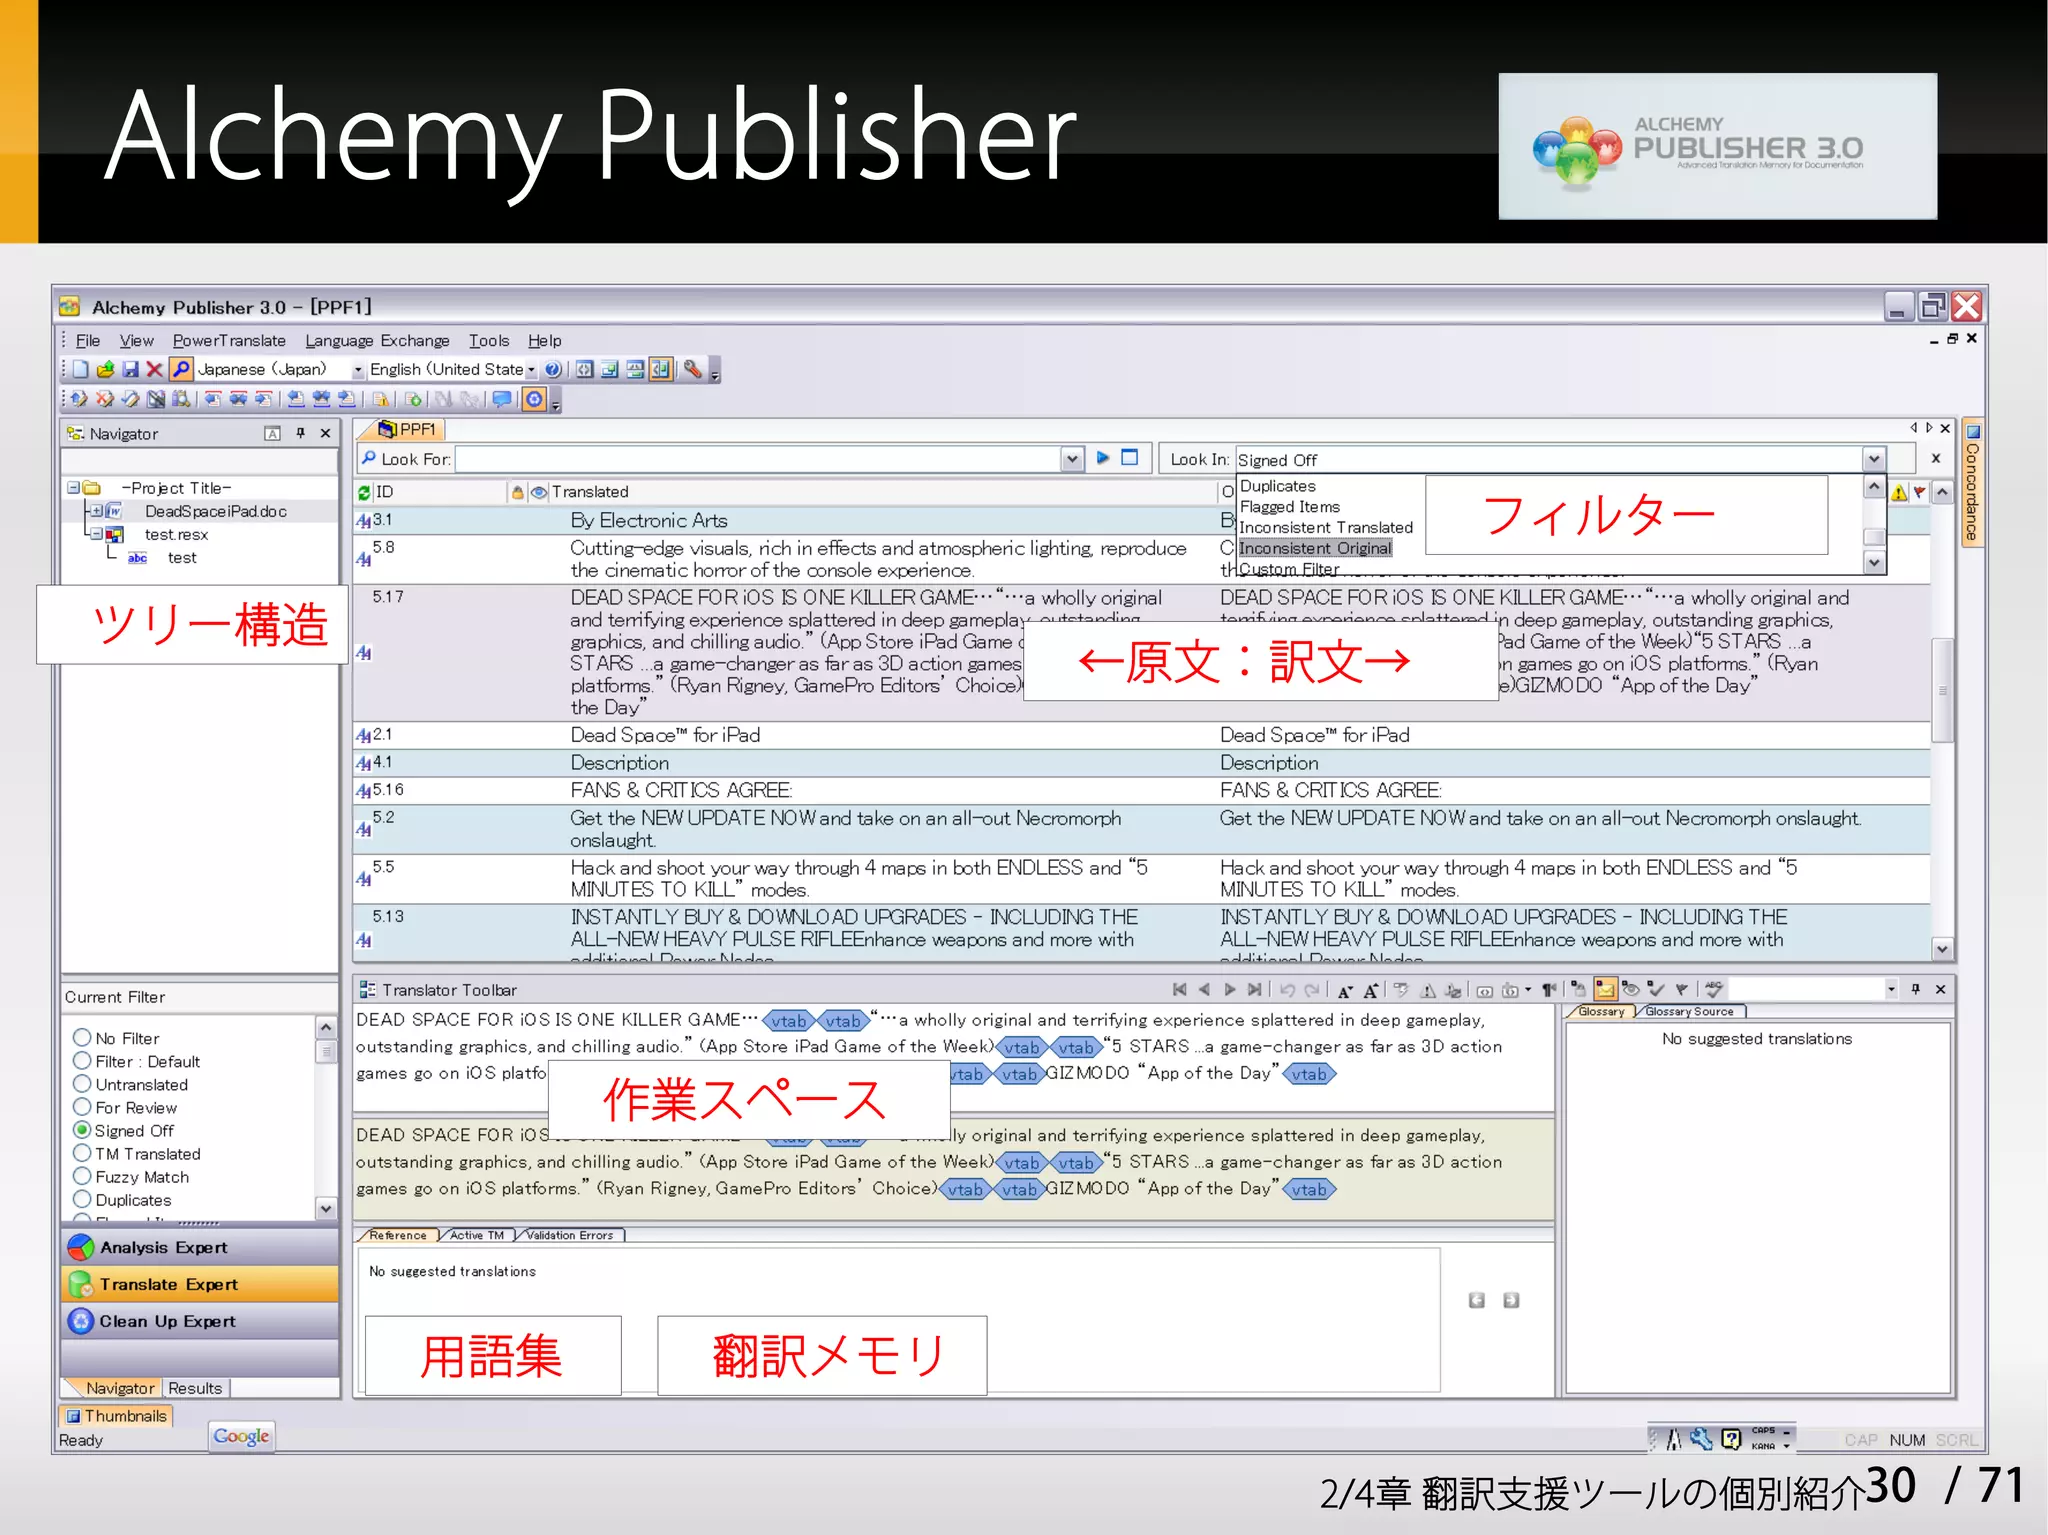Click the highlighted blue circular icon in second toolbar

pos(535,399)
